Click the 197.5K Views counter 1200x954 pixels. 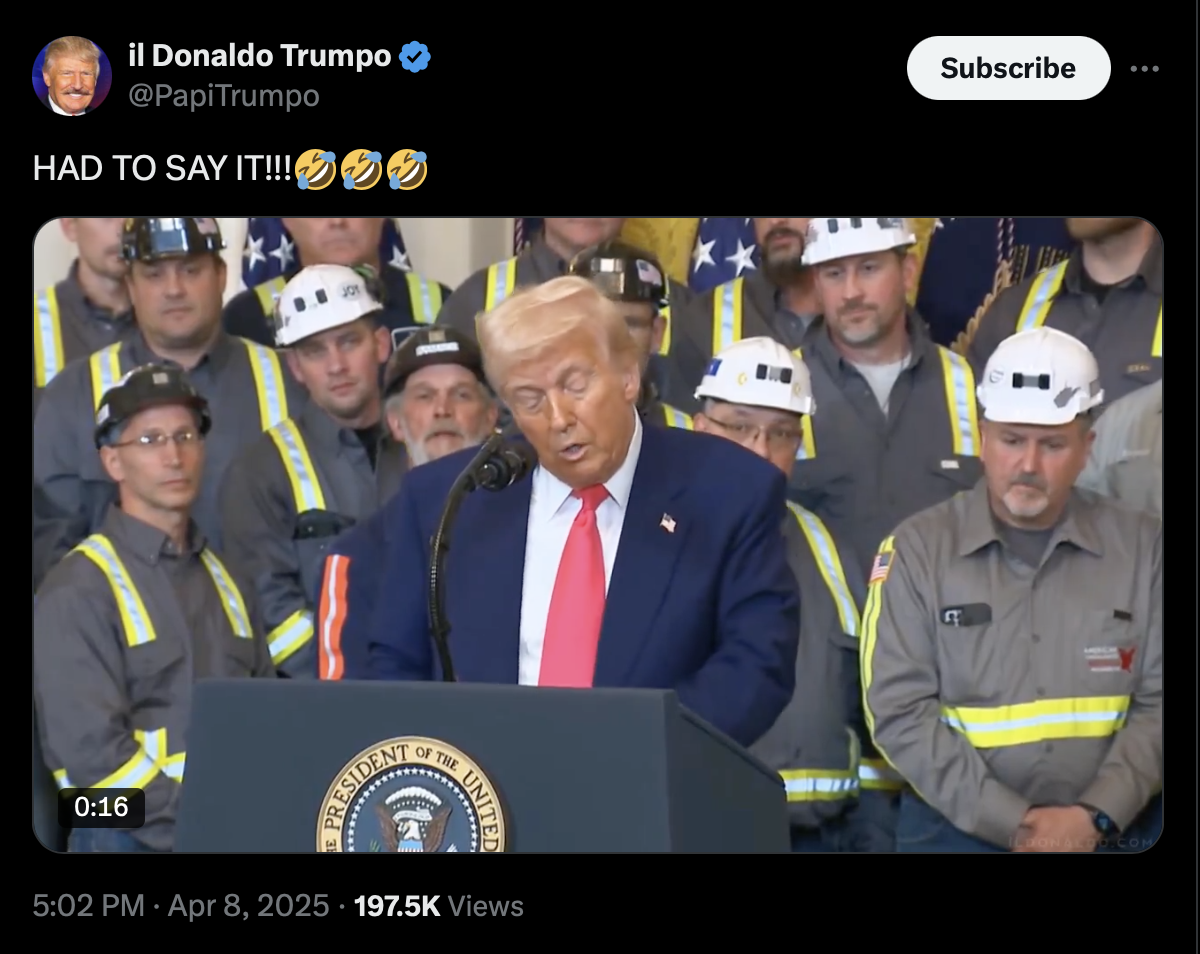point(439,907)
